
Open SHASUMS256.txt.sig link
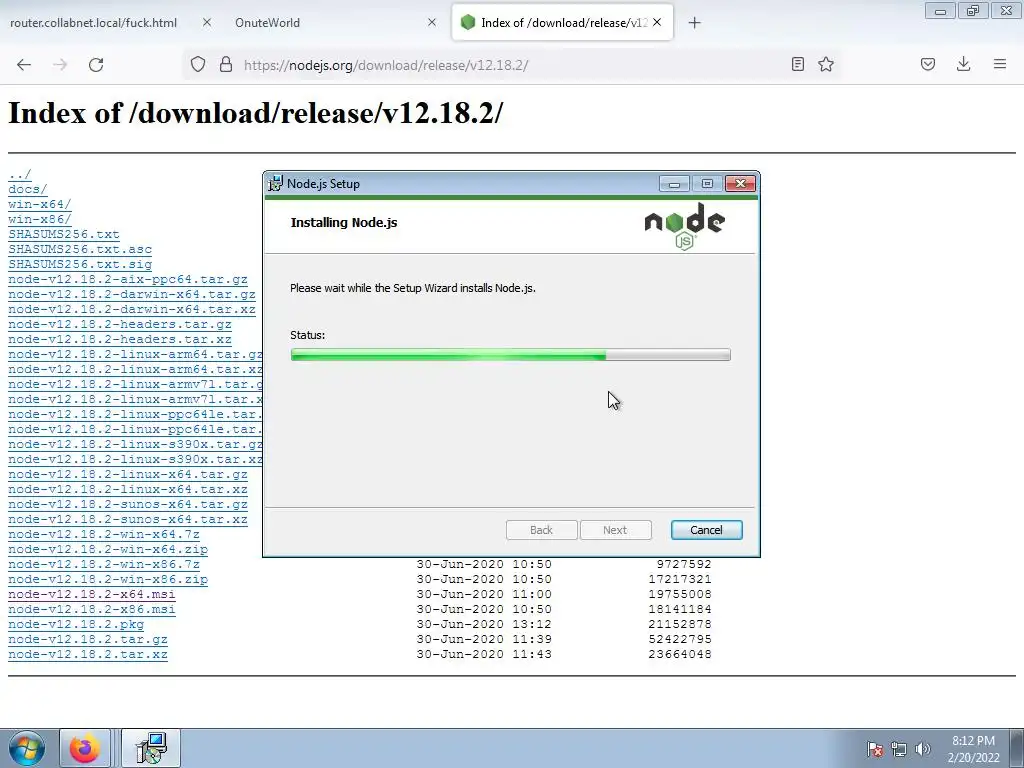point(80,264)
